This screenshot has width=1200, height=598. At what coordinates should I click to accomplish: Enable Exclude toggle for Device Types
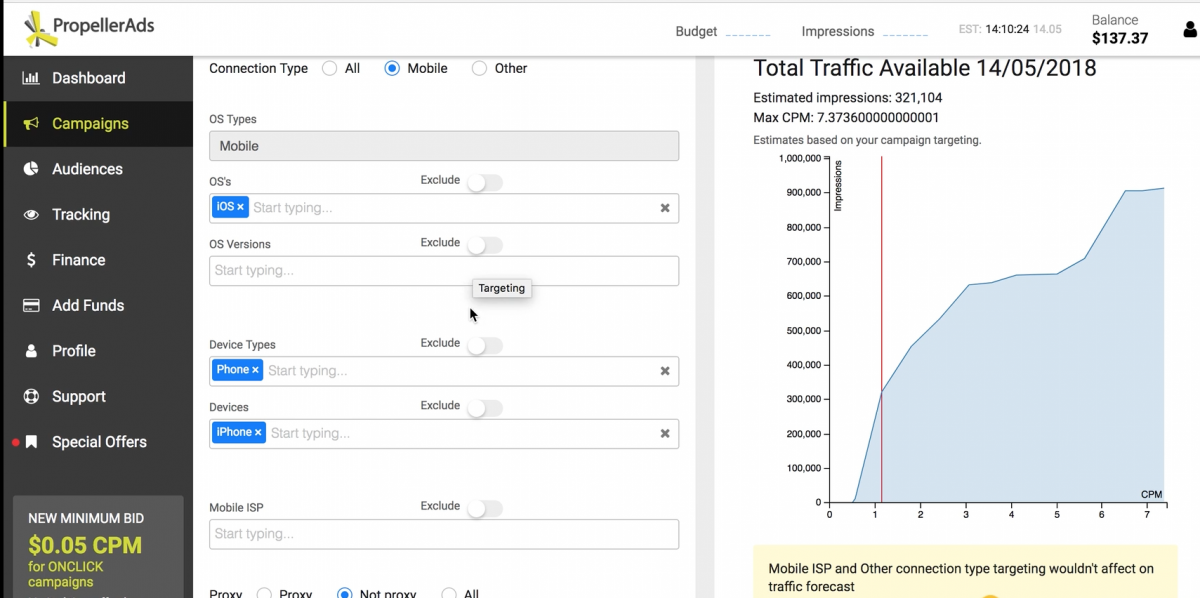click(484, 345)
